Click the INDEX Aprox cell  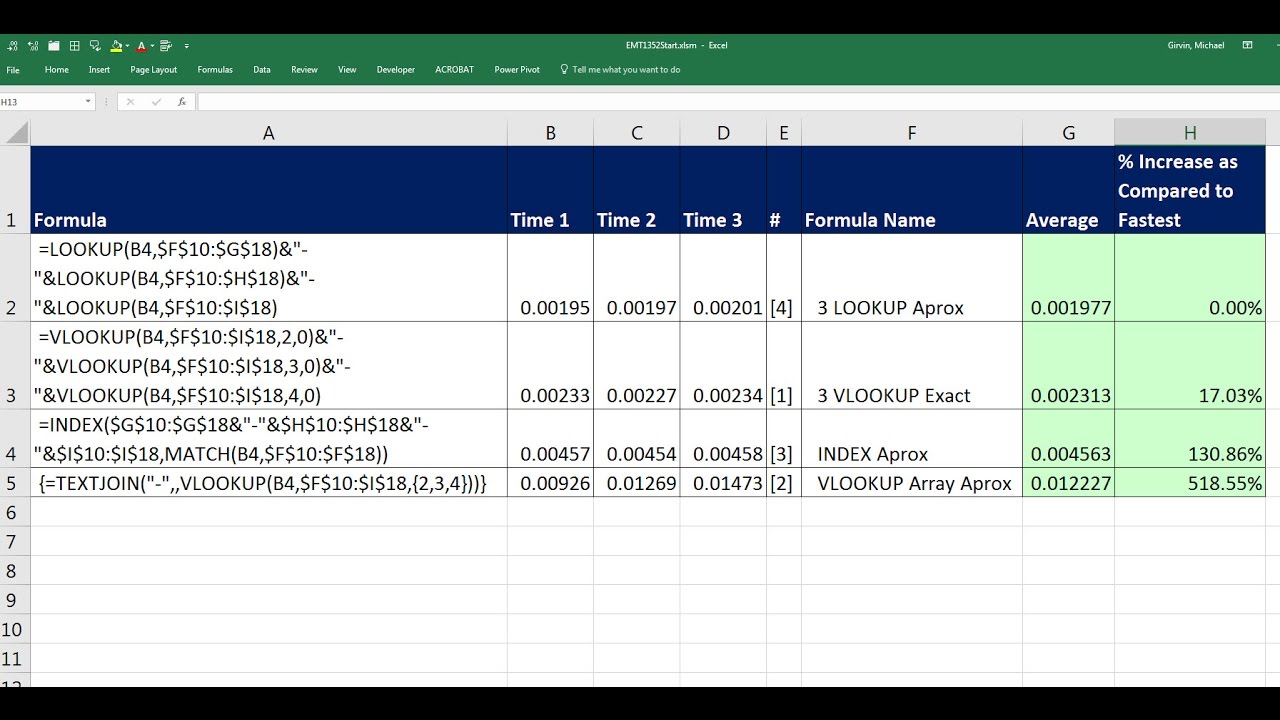[912, 438]
